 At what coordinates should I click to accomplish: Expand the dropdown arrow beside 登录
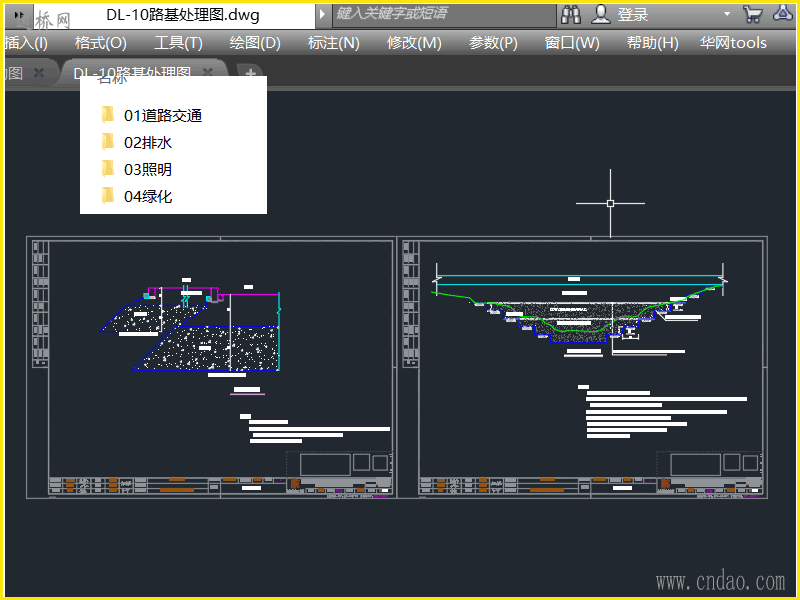[727, 14]
